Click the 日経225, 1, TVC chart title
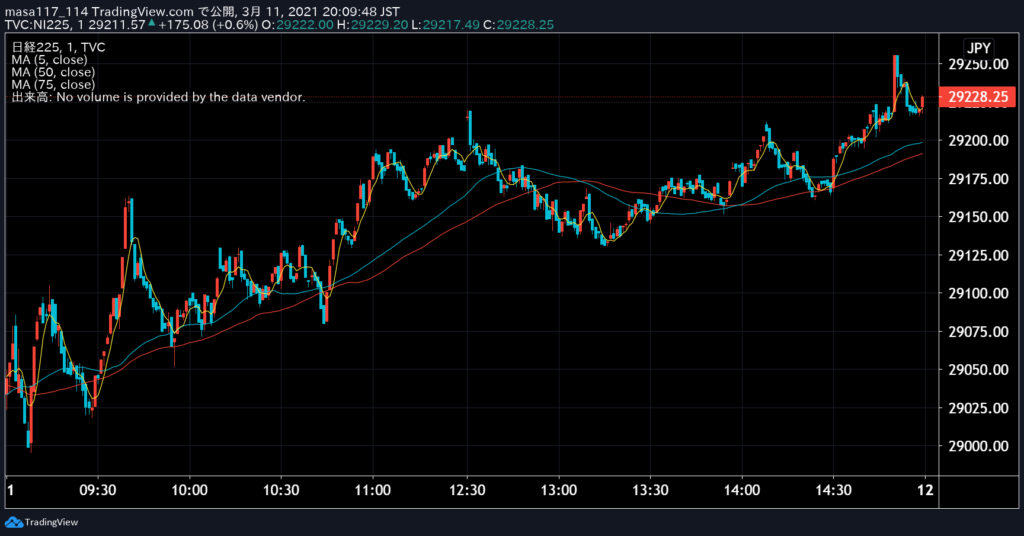This screenshot has height=536, width=1024. click(x=58, y=47)
